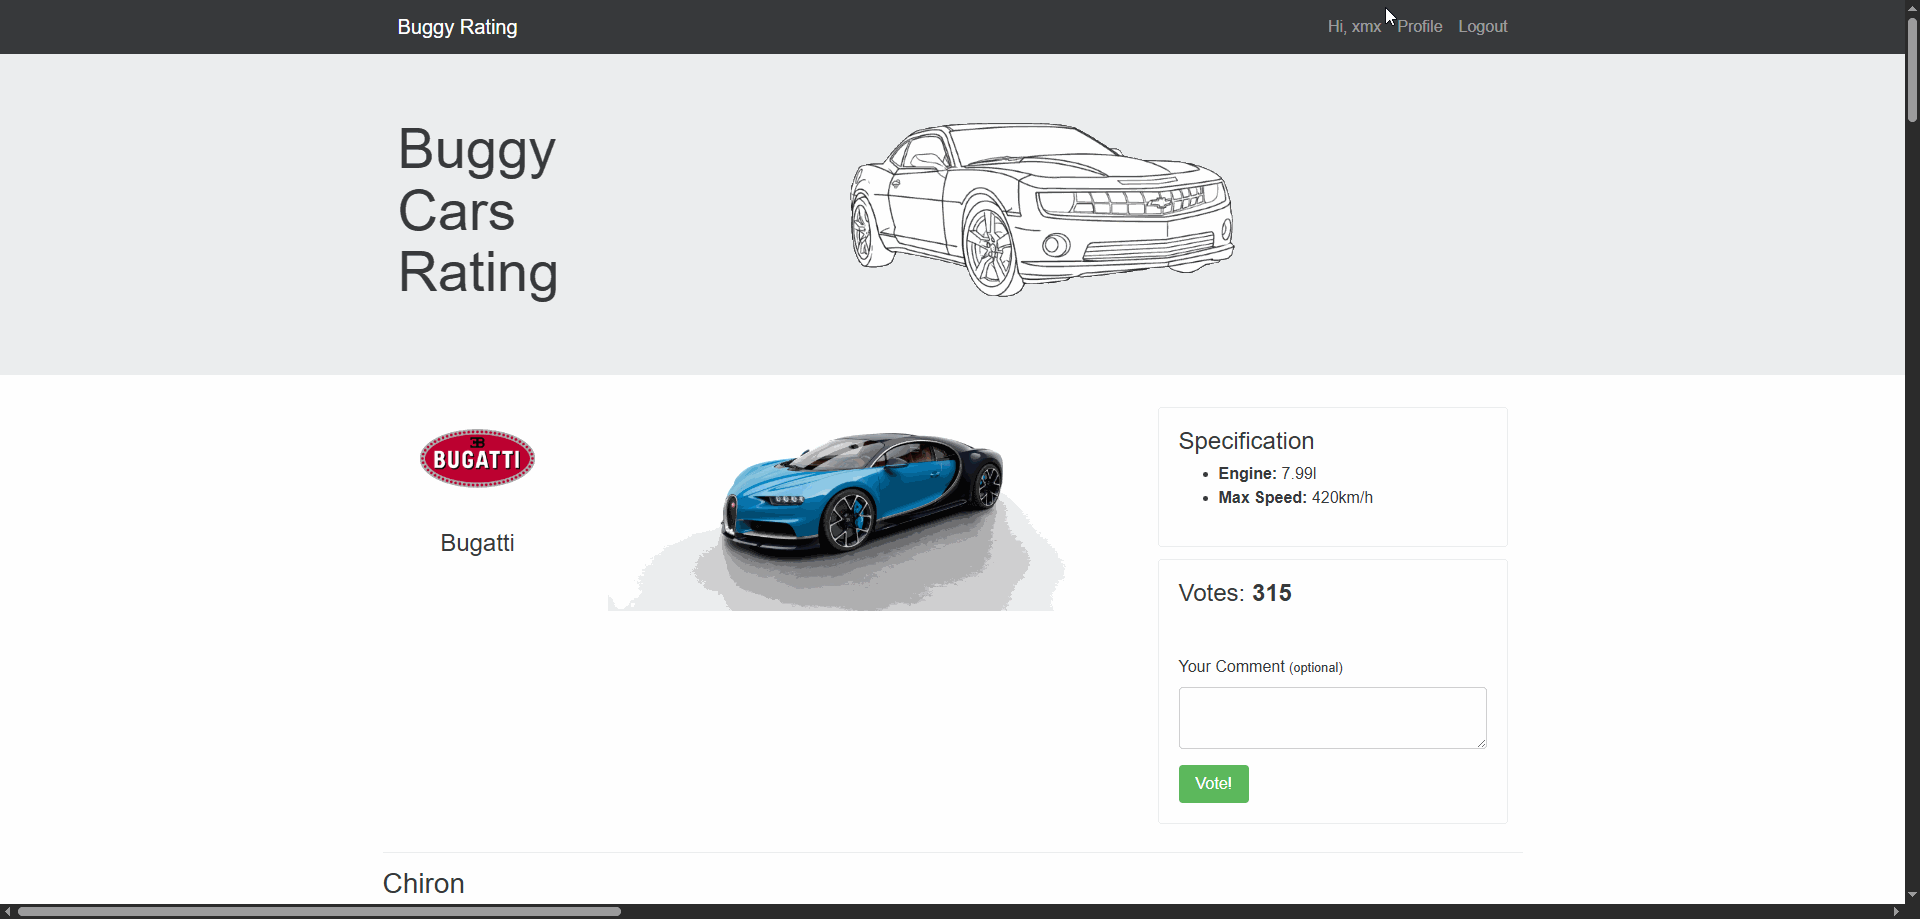Log out using the Logout link

tap(1482, 27)
